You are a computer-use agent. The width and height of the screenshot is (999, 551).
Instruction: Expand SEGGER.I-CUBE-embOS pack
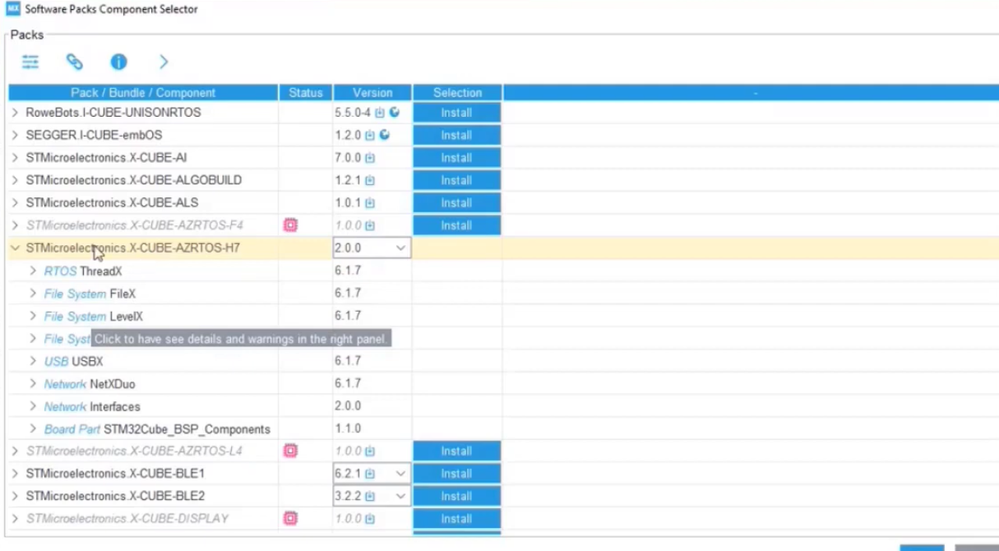[15, 135]
